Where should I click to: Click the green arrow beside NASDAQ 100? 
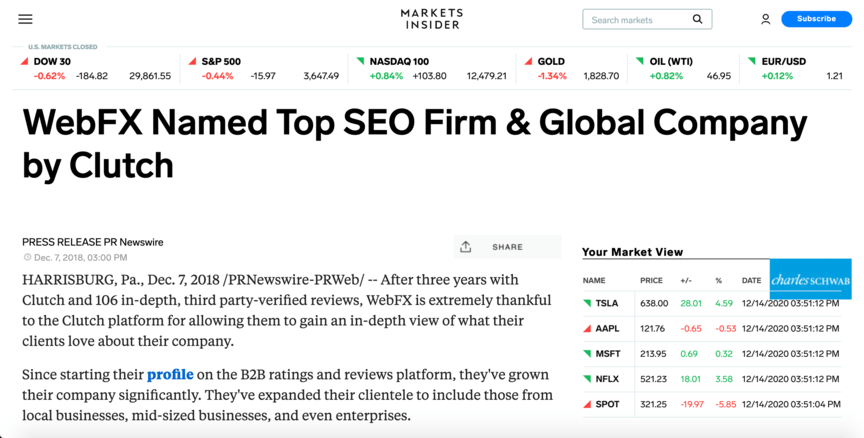tap(360, 61)
